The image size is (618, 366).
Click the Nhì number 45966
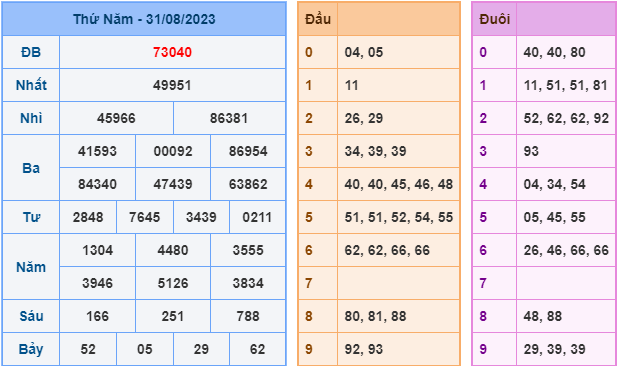(x=116, y=118)
